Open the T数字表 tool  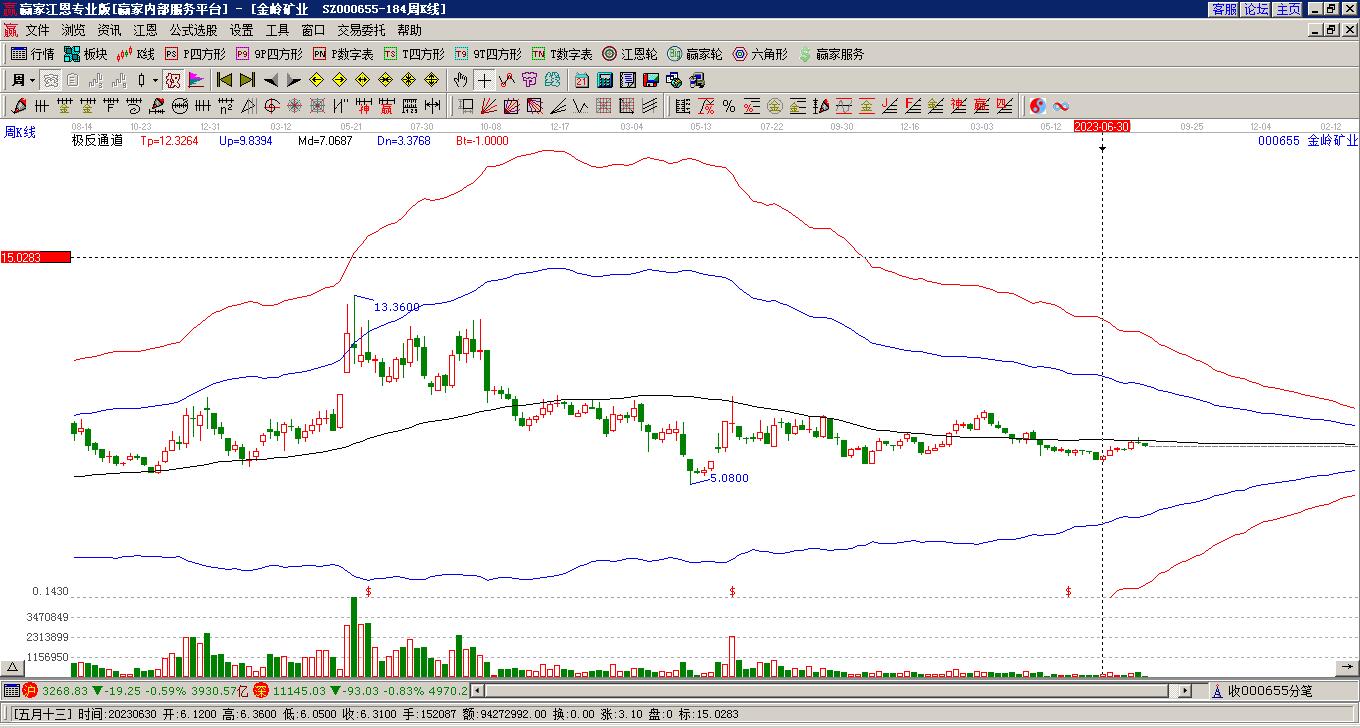562,54
